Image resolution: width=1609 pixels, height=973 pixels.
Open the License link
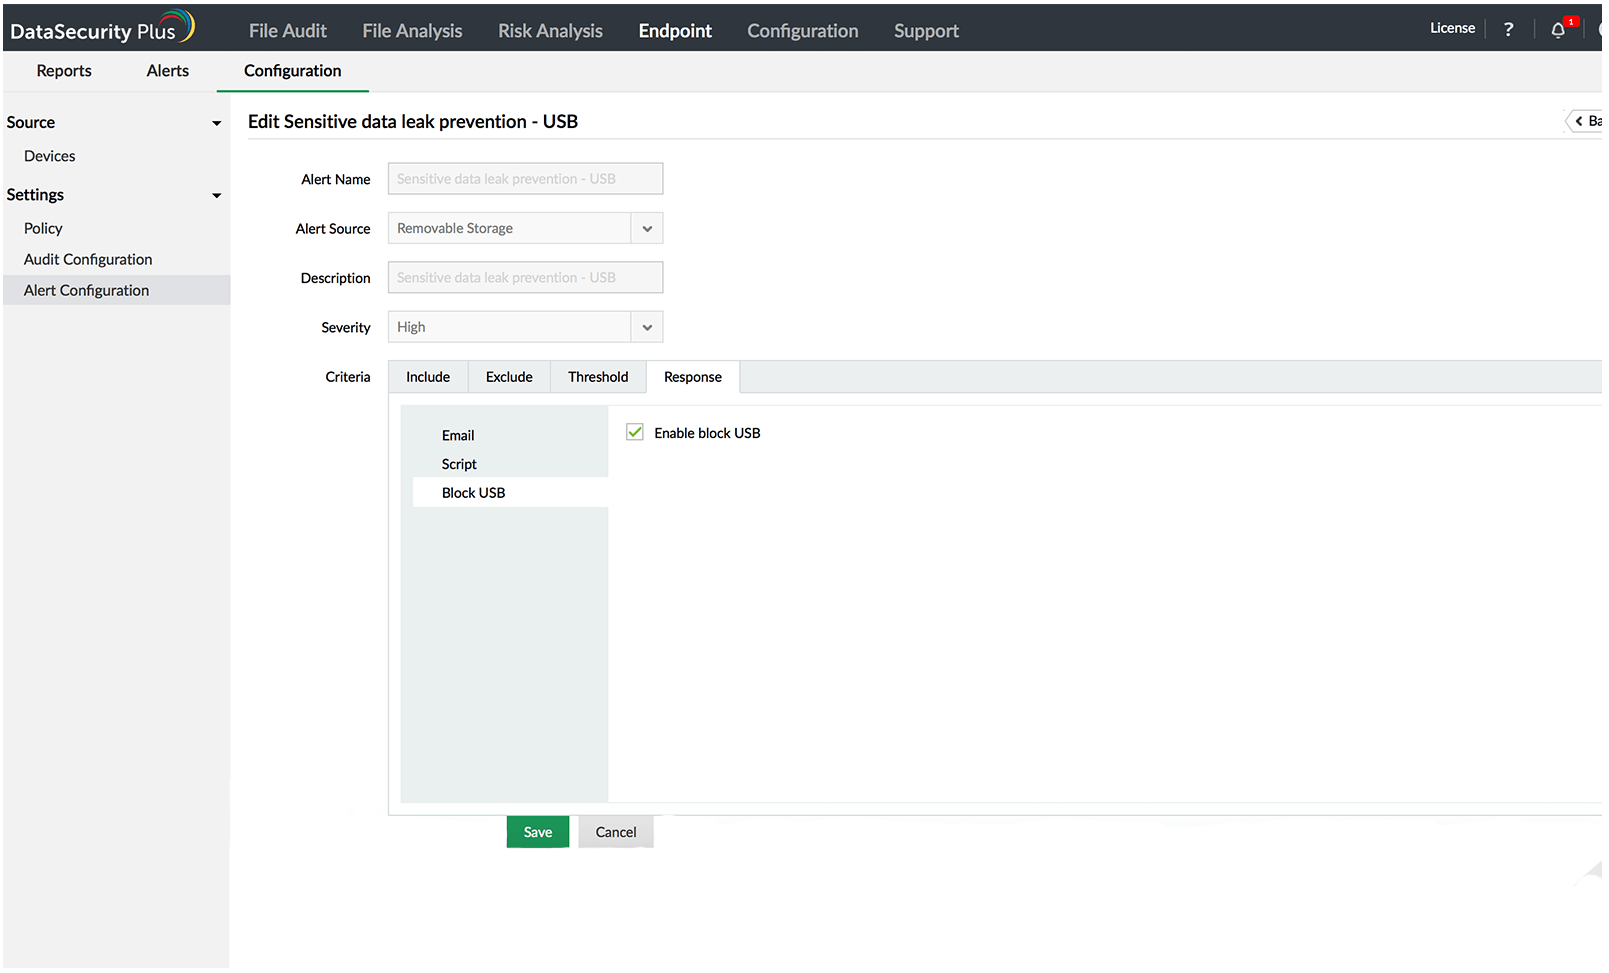click(1452, 28)
